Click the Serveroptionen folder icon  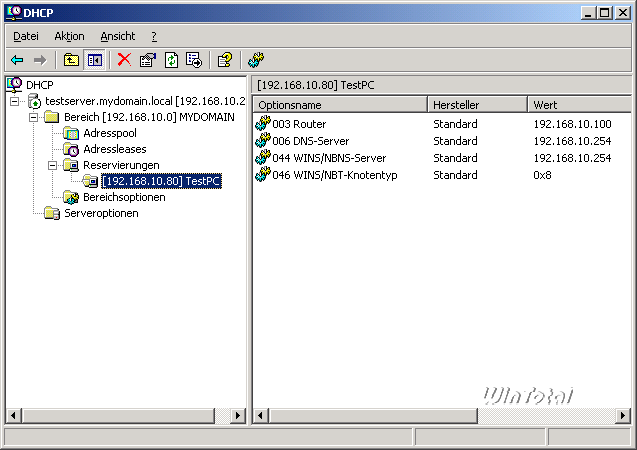pos(52,213)
